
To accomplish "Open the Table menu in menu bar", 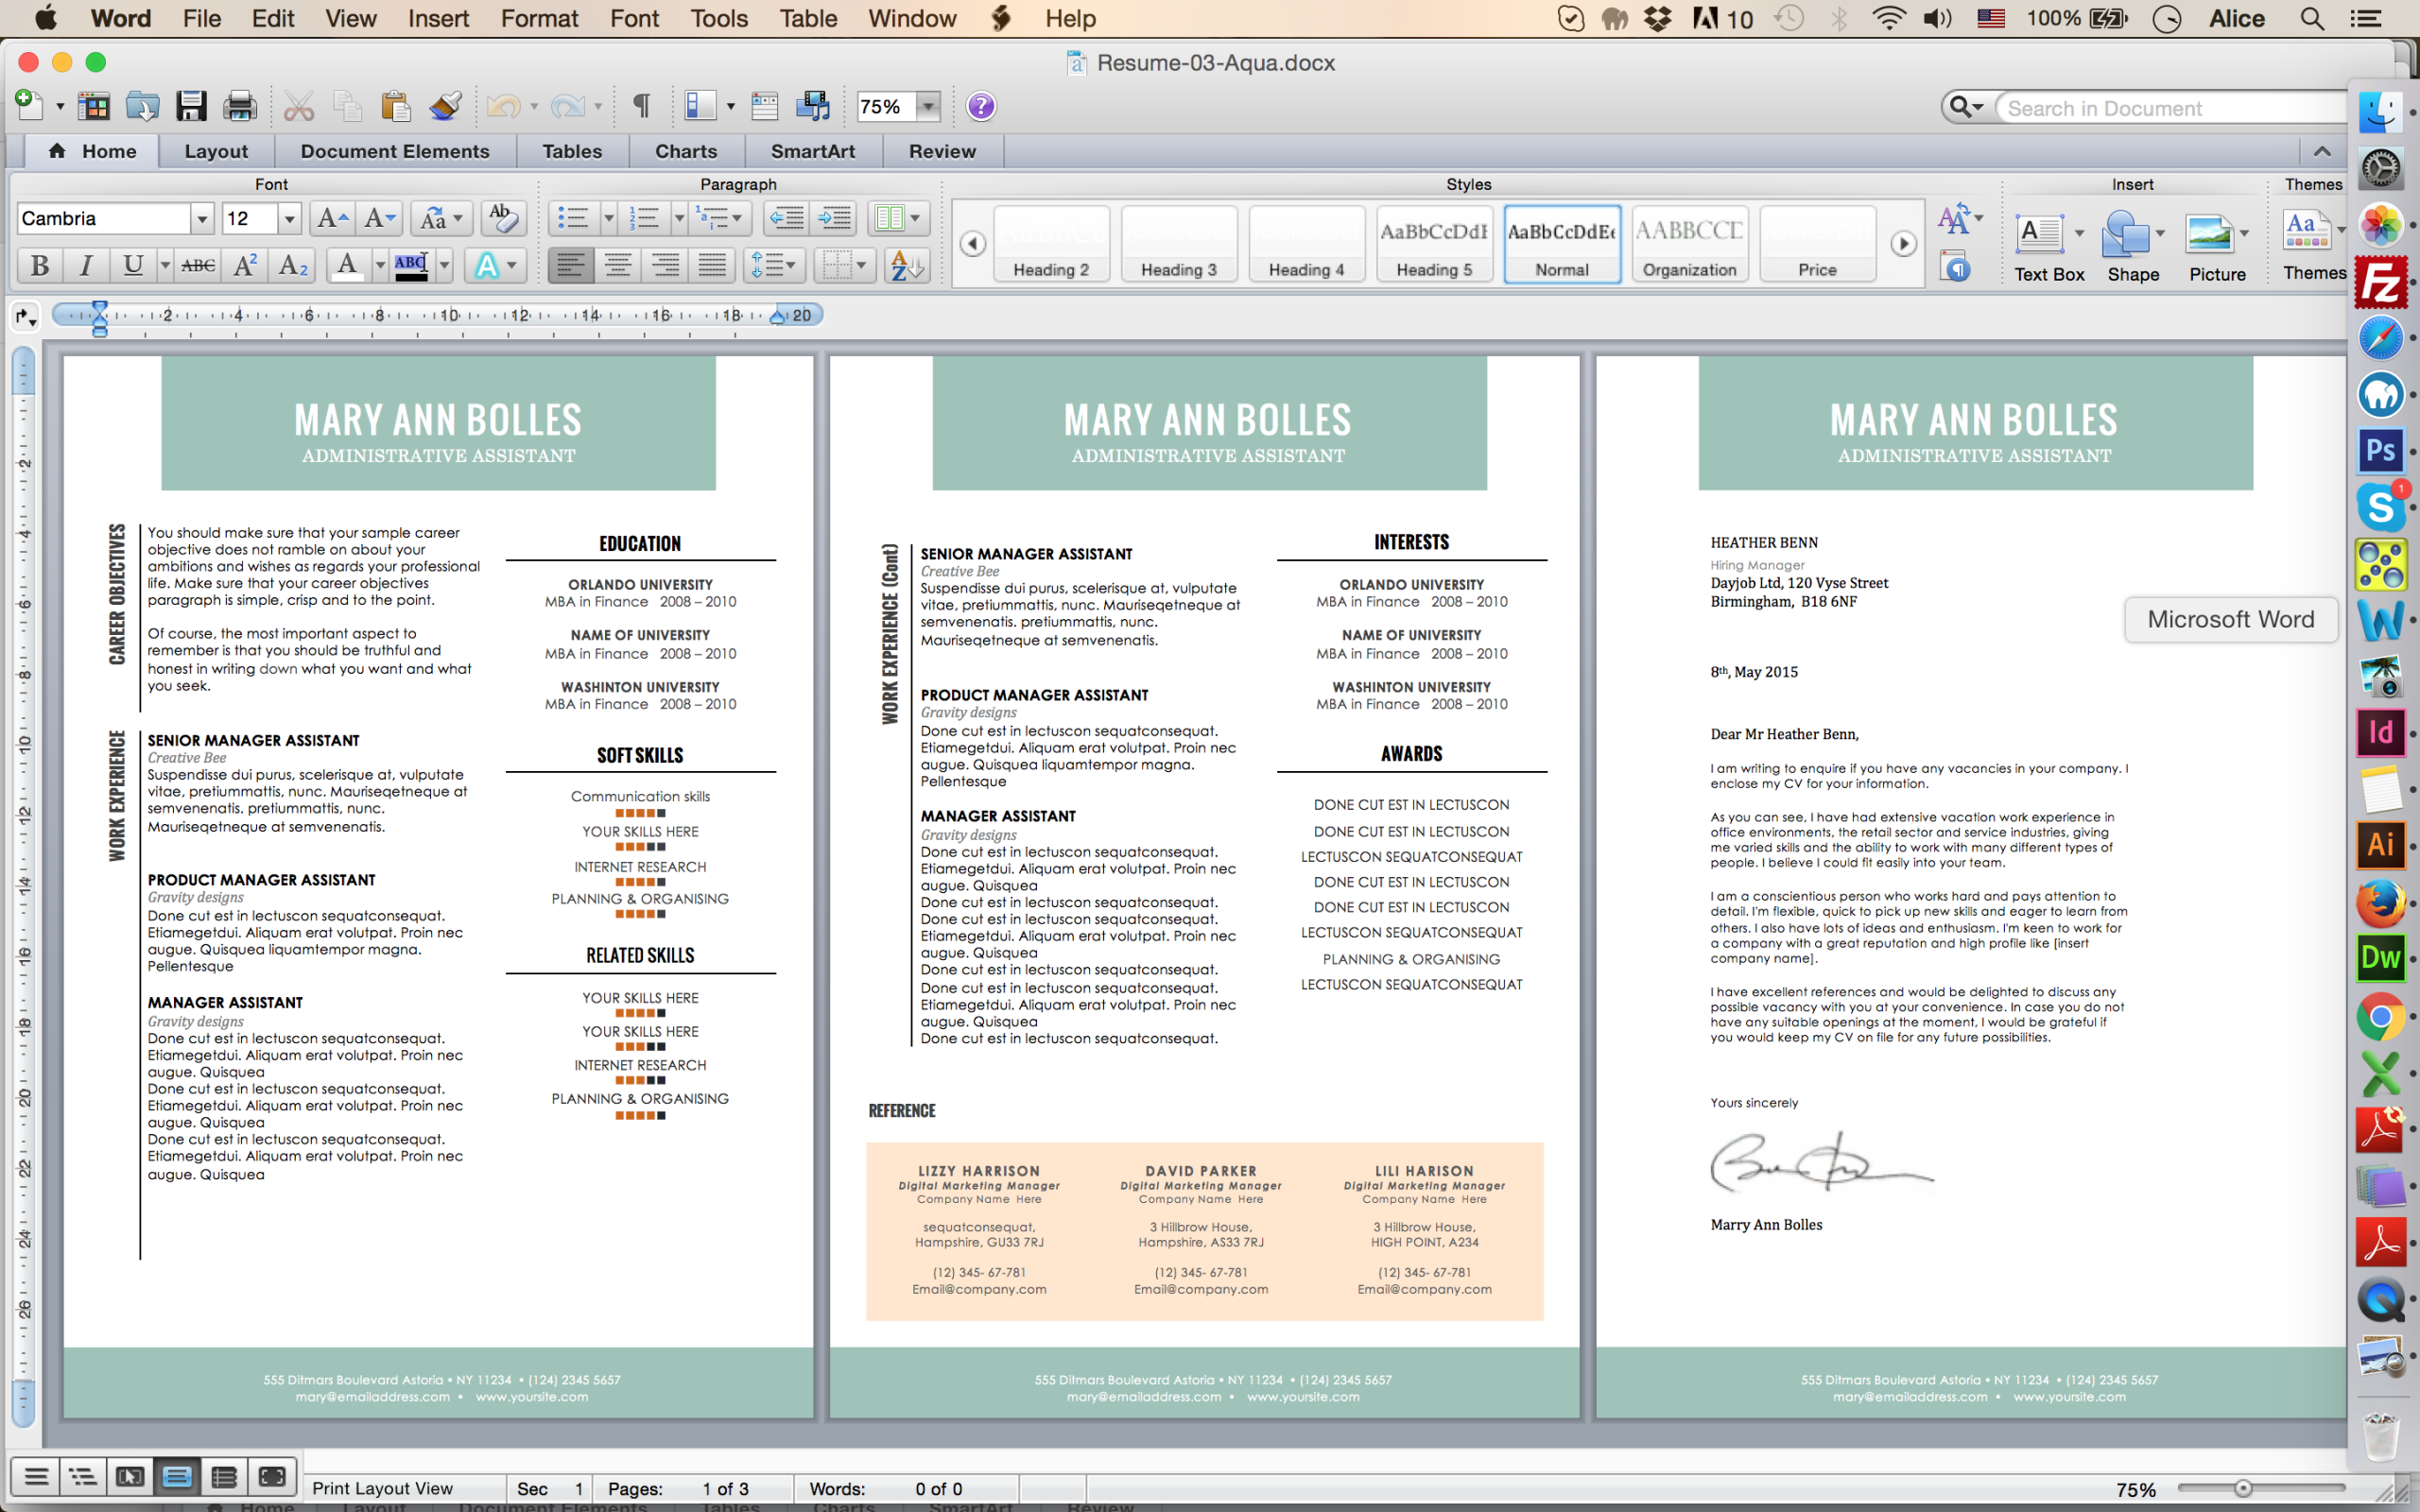I will click(x=808, y=18).
